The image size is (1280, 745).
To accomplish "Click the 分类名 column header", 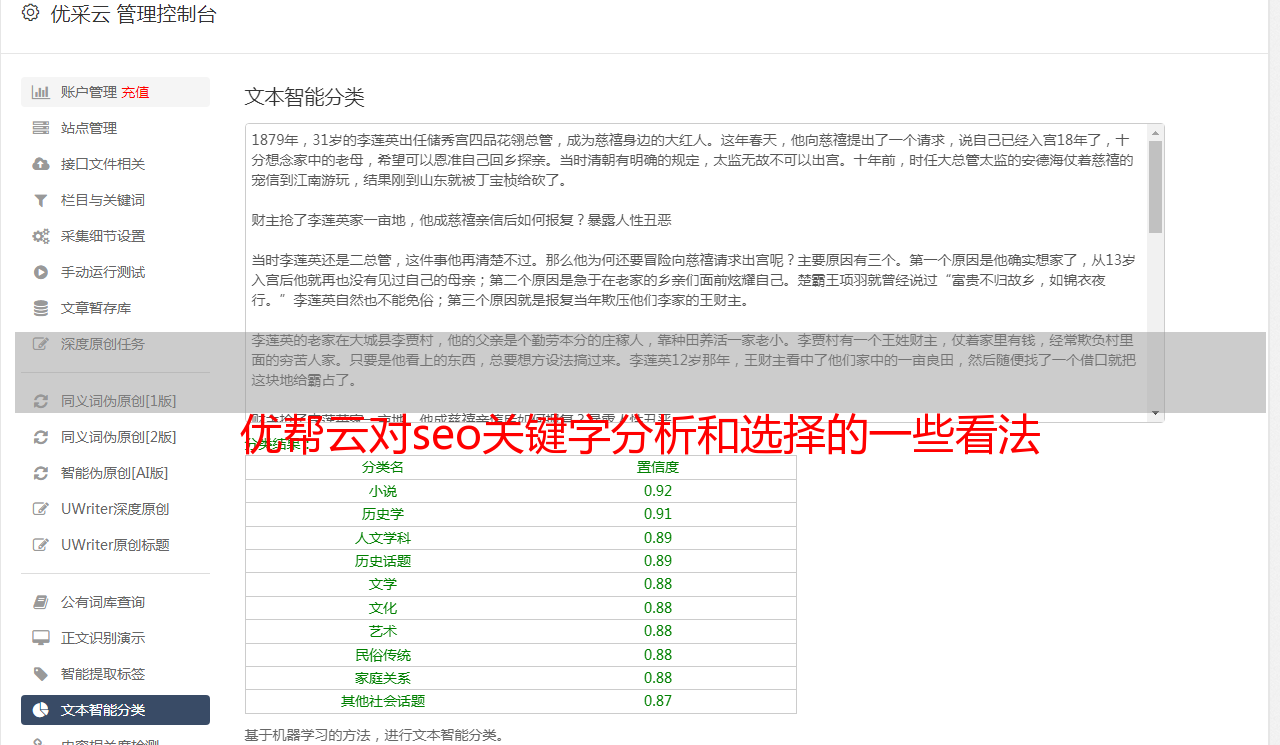I will tap(383, 467).
